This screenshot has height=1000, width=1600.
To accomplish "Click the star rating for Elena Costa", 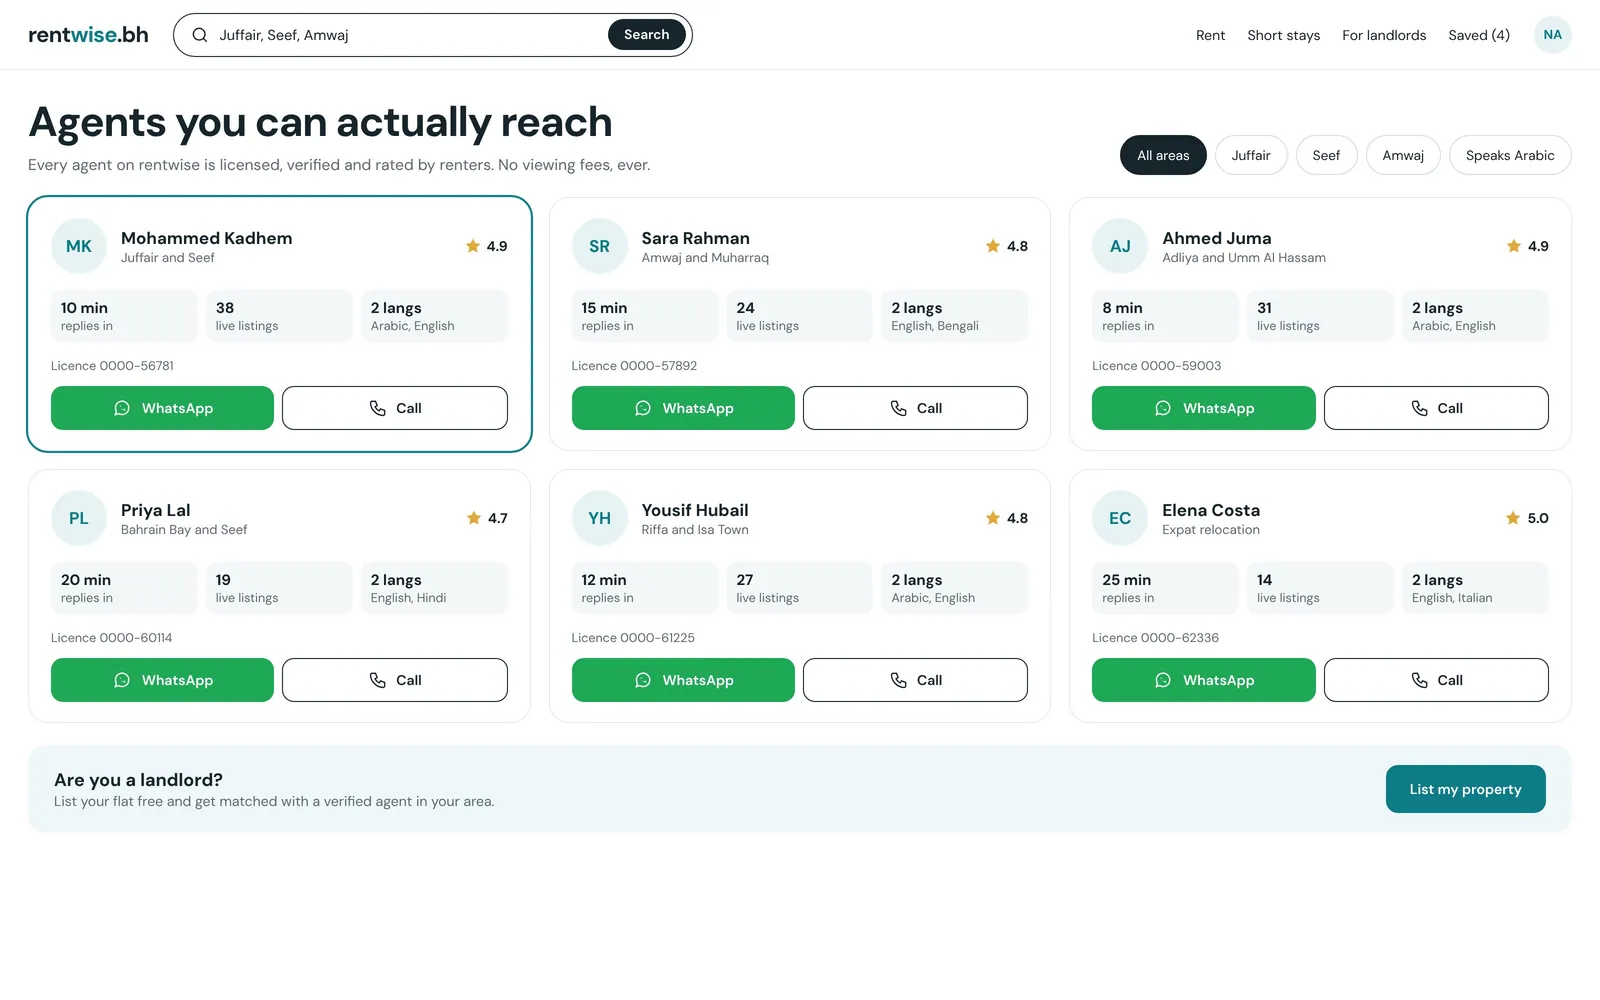I will click(x=1527, y=518).
